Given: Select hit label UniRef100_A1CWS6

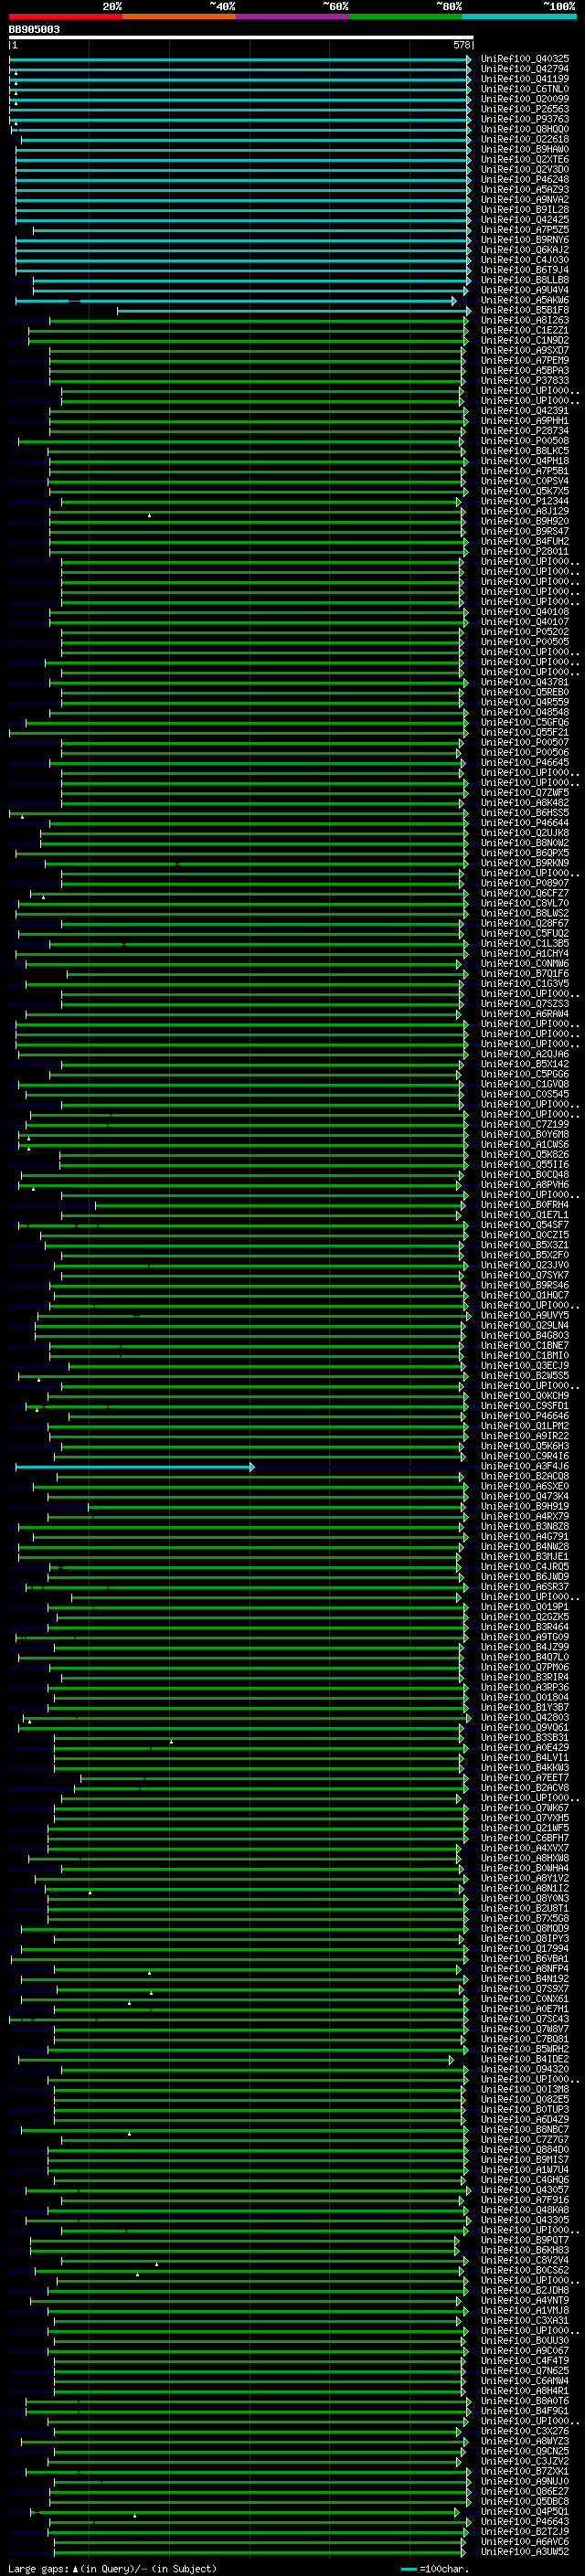Looking at the screenshot, I should click(525, 1144).
